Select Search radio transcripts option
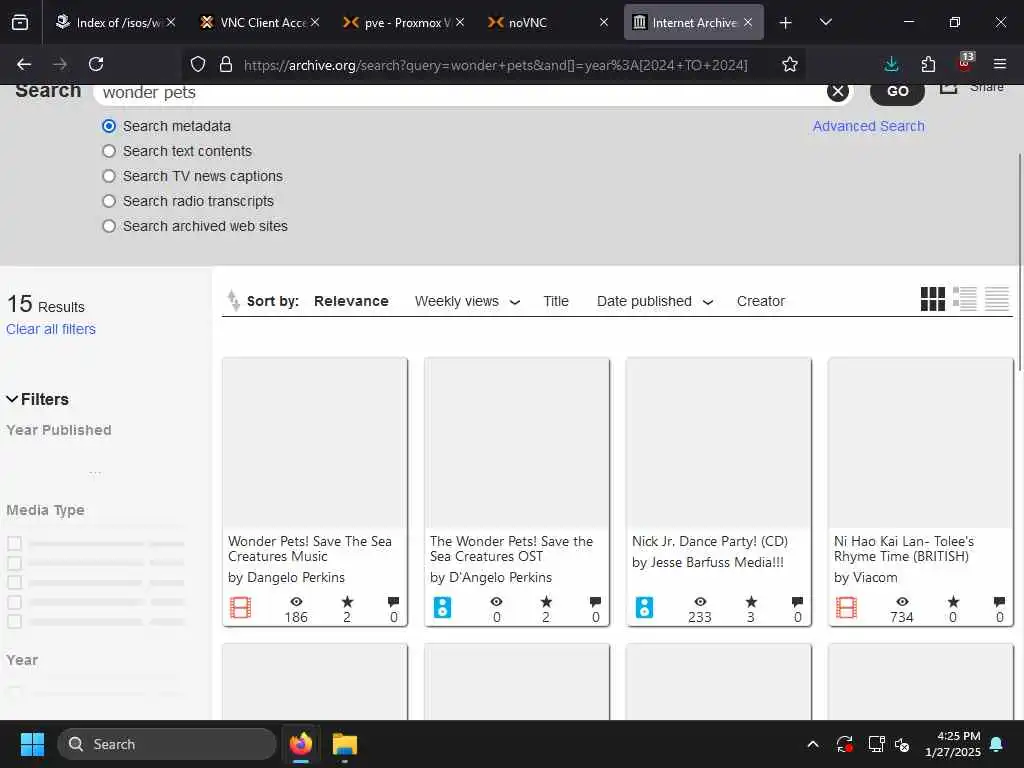Image resolution: width=1024 pixels, height=768 pixels. coord(109,201)
